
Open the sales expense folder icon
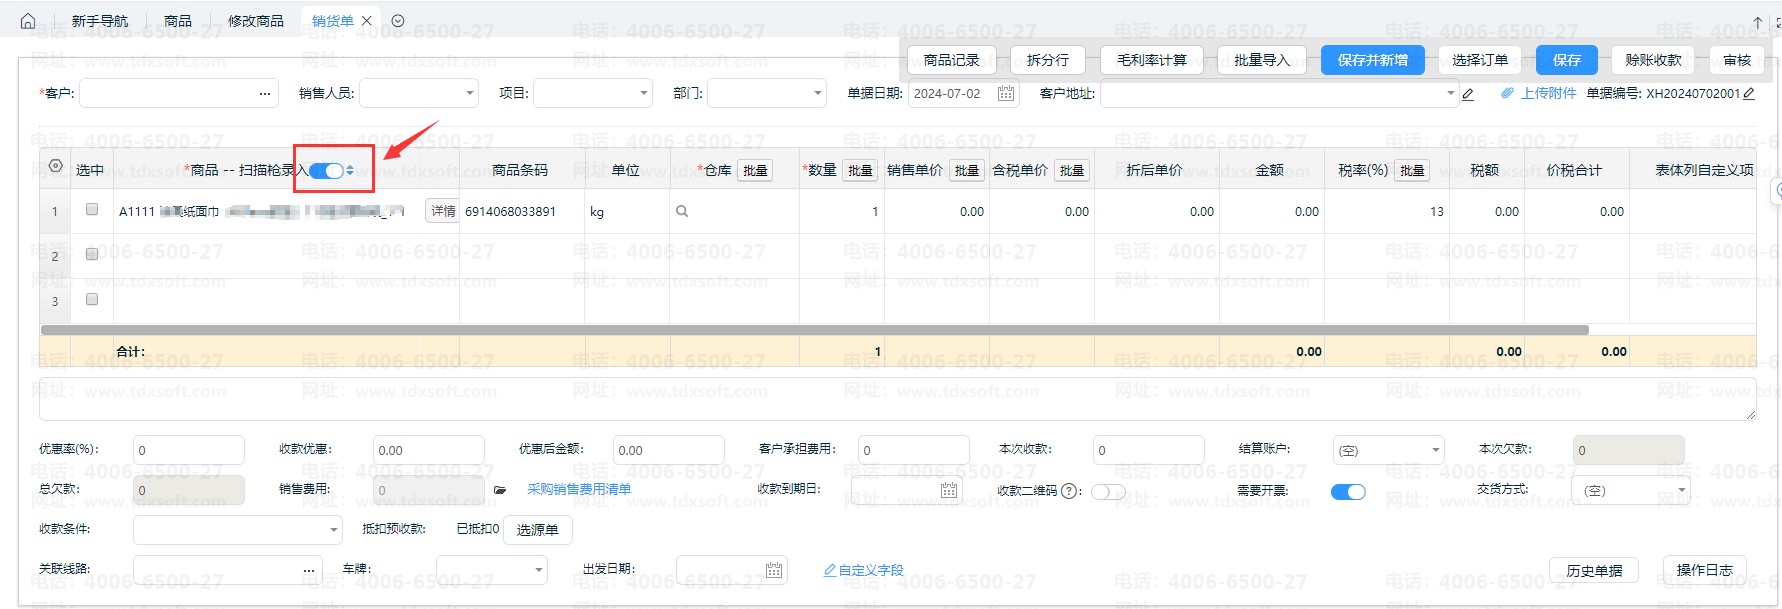click(x=500, y=490)
